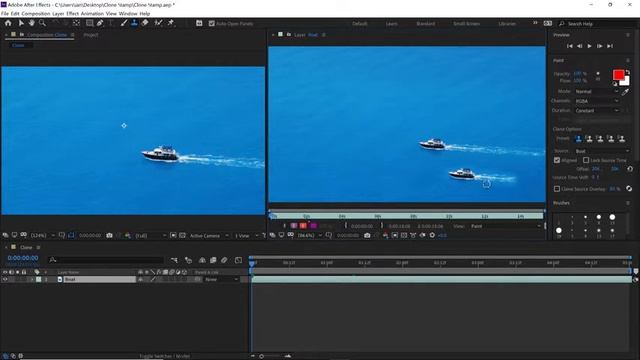Reset the clone Offset values
Viewport: 640px width, 360px height.
630,169
